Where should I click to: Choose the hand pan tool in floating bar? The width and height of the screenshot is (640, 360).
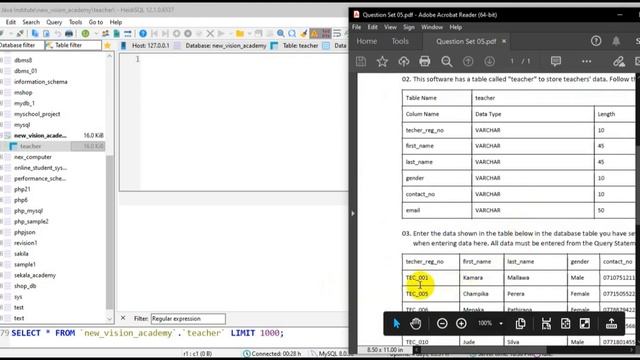click(x=416, y=323)
